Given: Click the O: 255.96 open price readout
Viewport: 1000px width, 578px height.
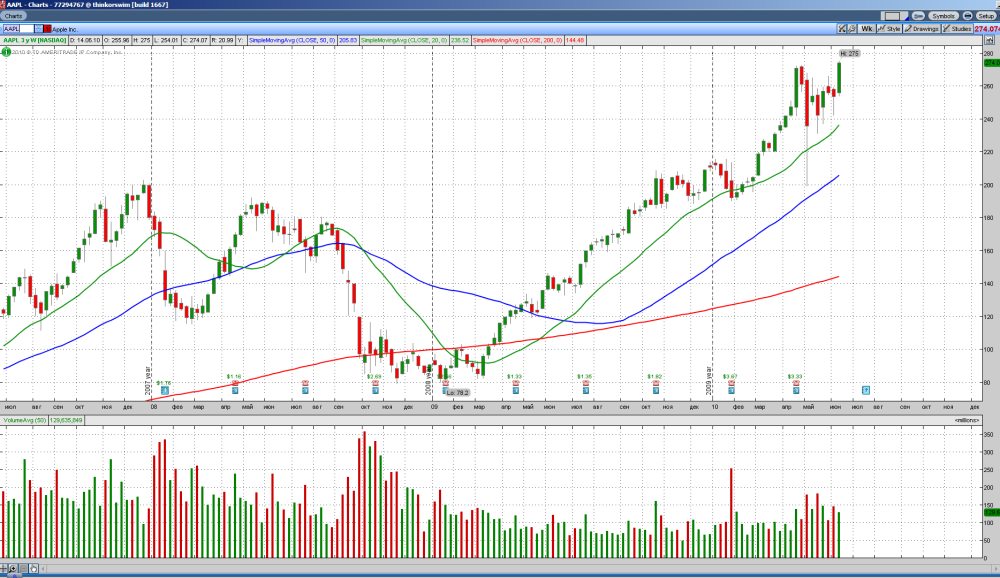Looking at the screenshot, I should click(116, 40).
